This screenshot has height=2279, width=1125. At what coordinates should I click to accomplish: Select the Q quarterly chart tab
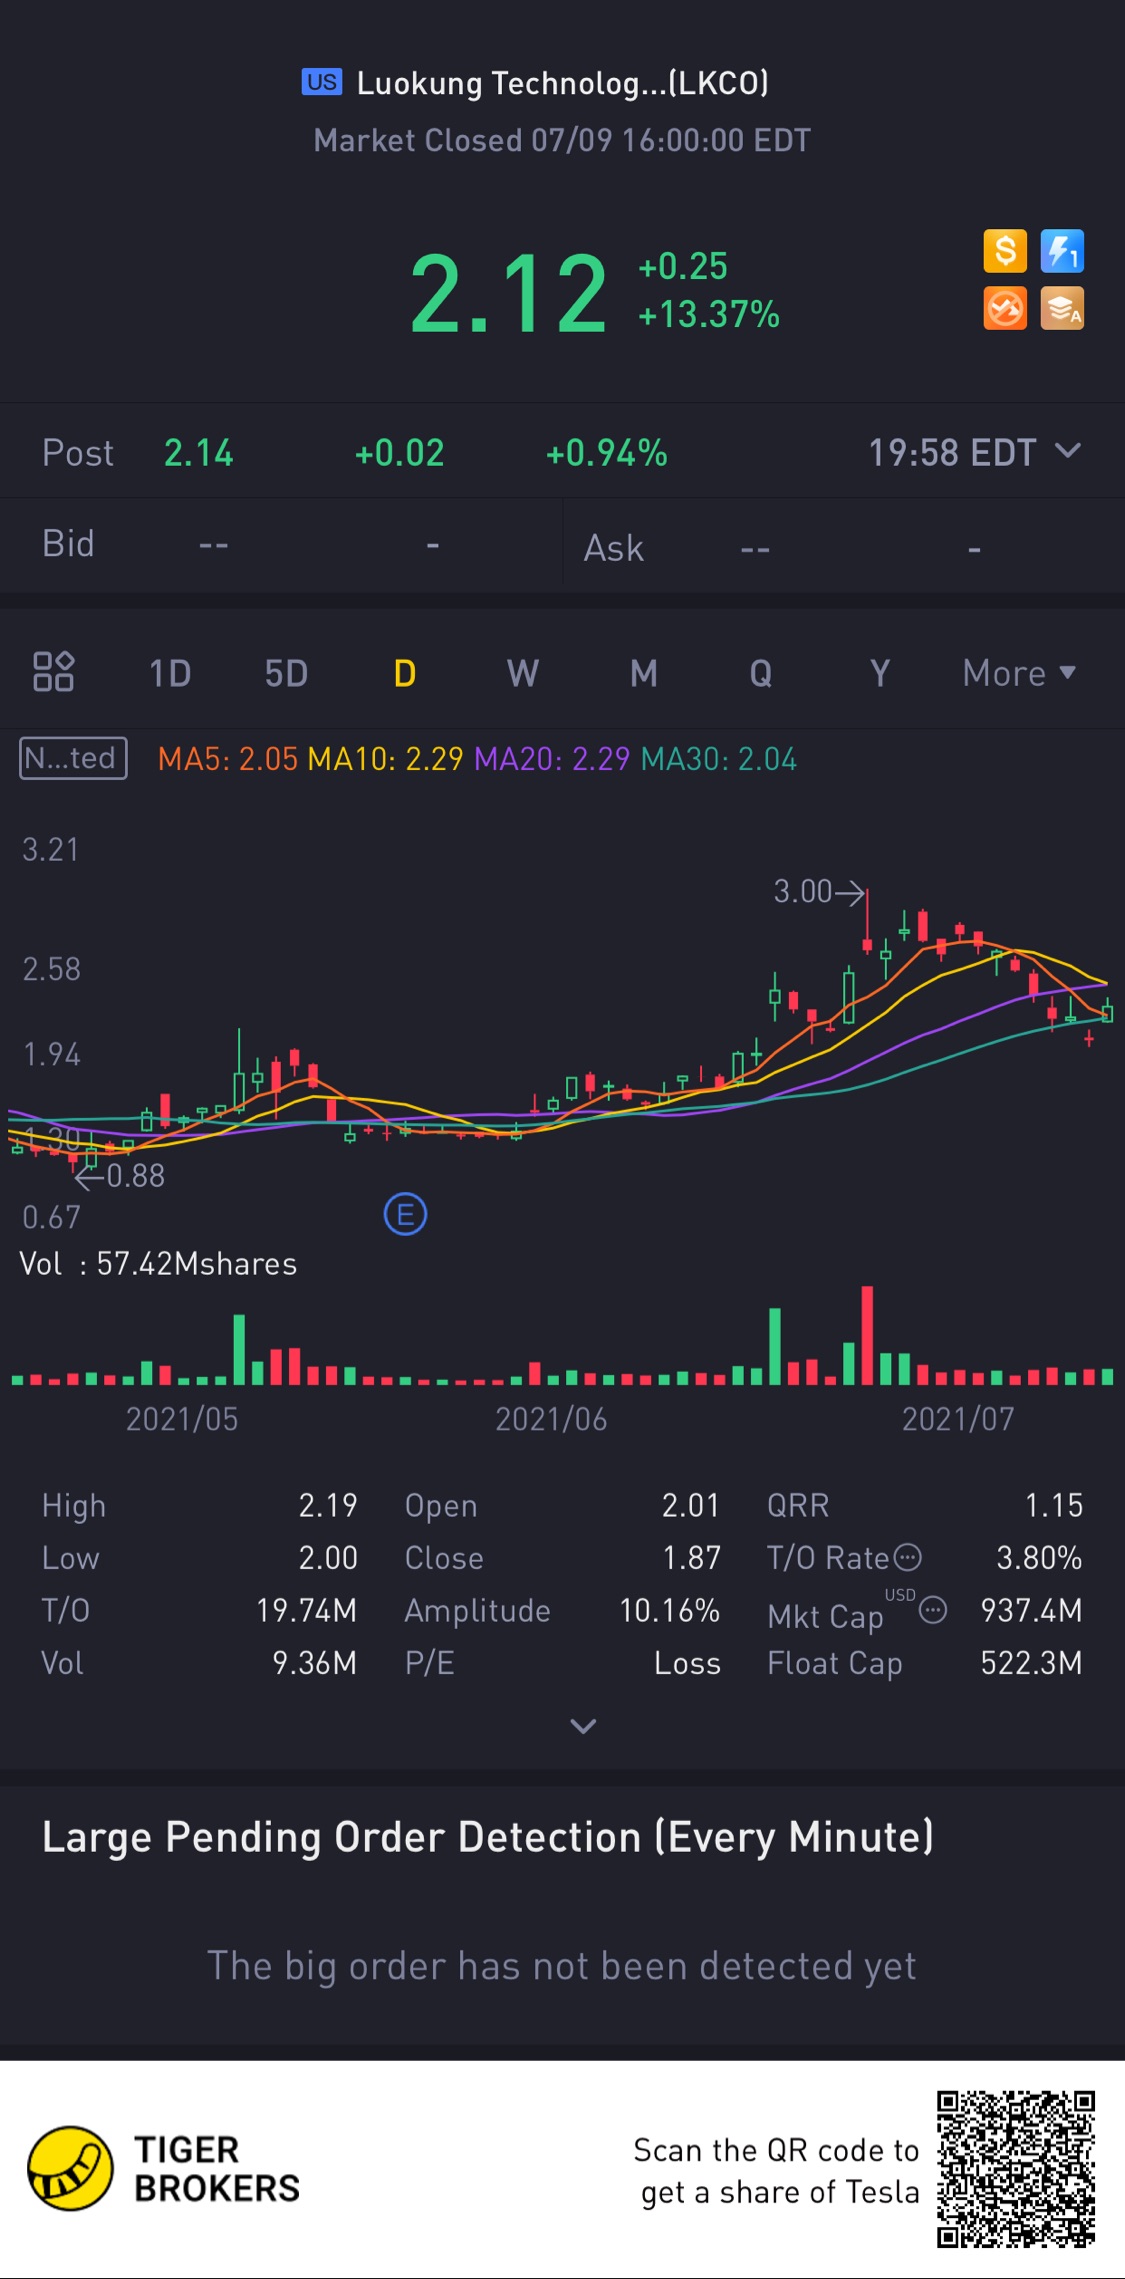pos(761,673)
